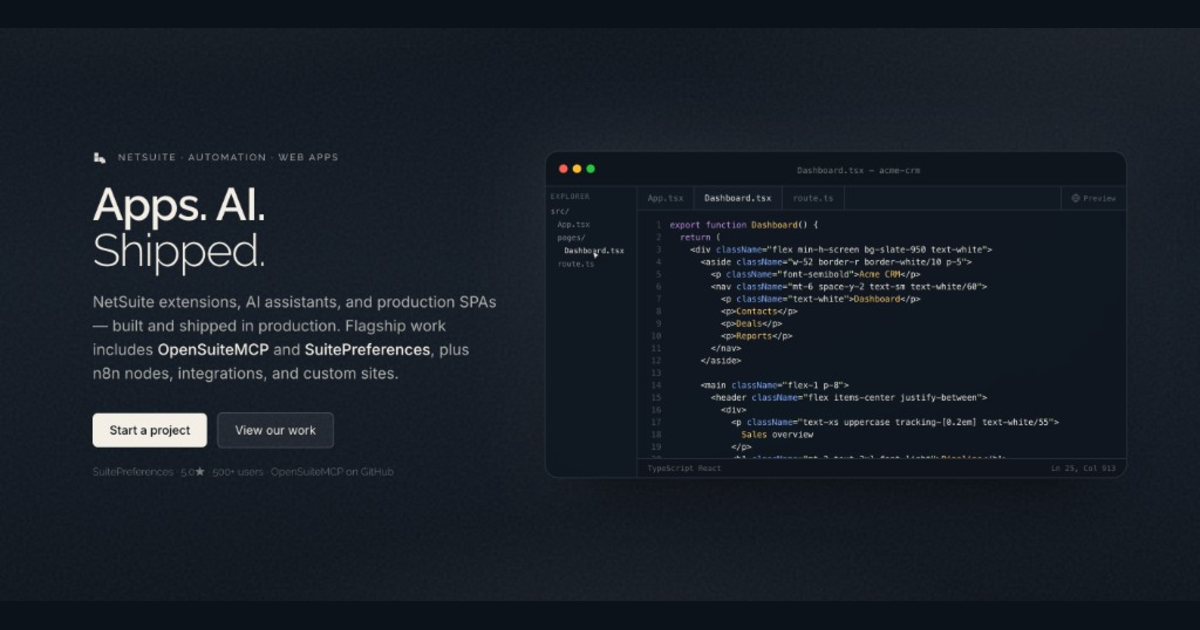1200x630 pixels.
Task: Click the green maximize dot of editor window
Action: tap(591, 169)
